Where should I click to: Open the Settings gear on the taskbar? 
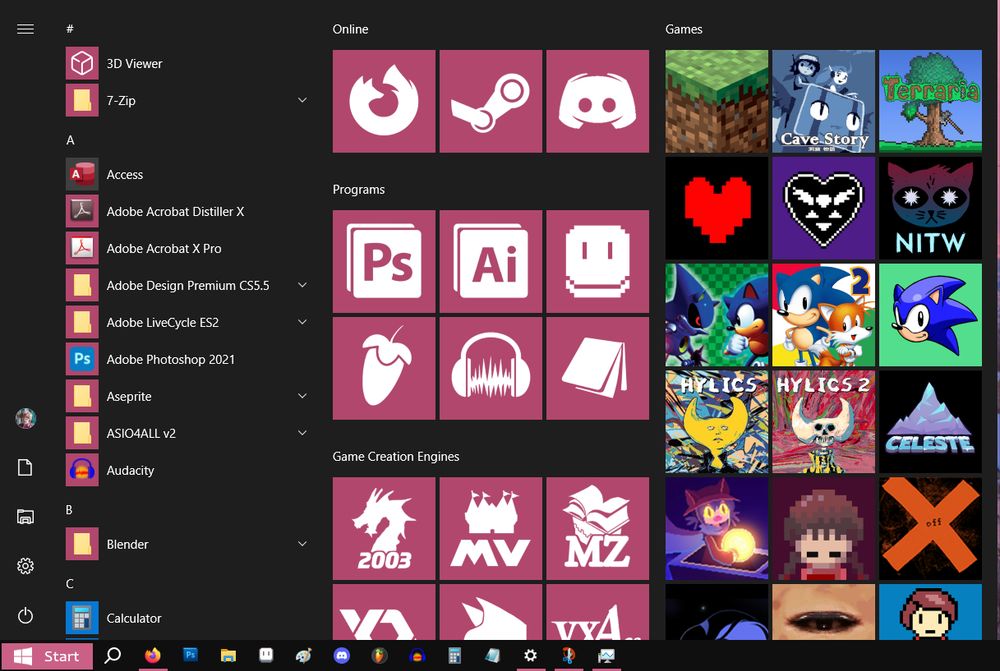531,655
